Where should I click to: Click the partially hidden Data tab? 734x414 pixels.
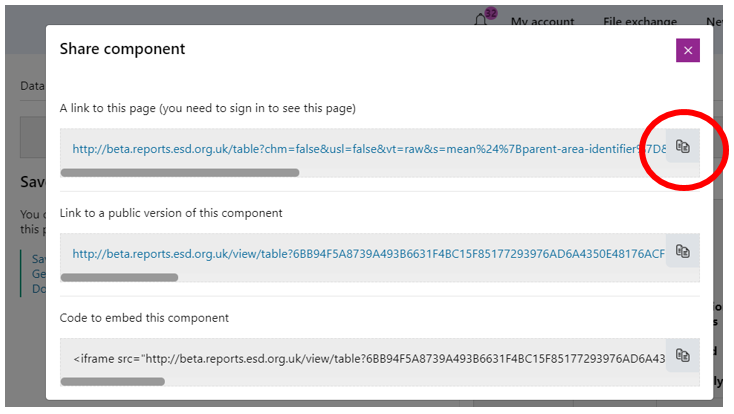pyautogui.click(x=32, y=86)
